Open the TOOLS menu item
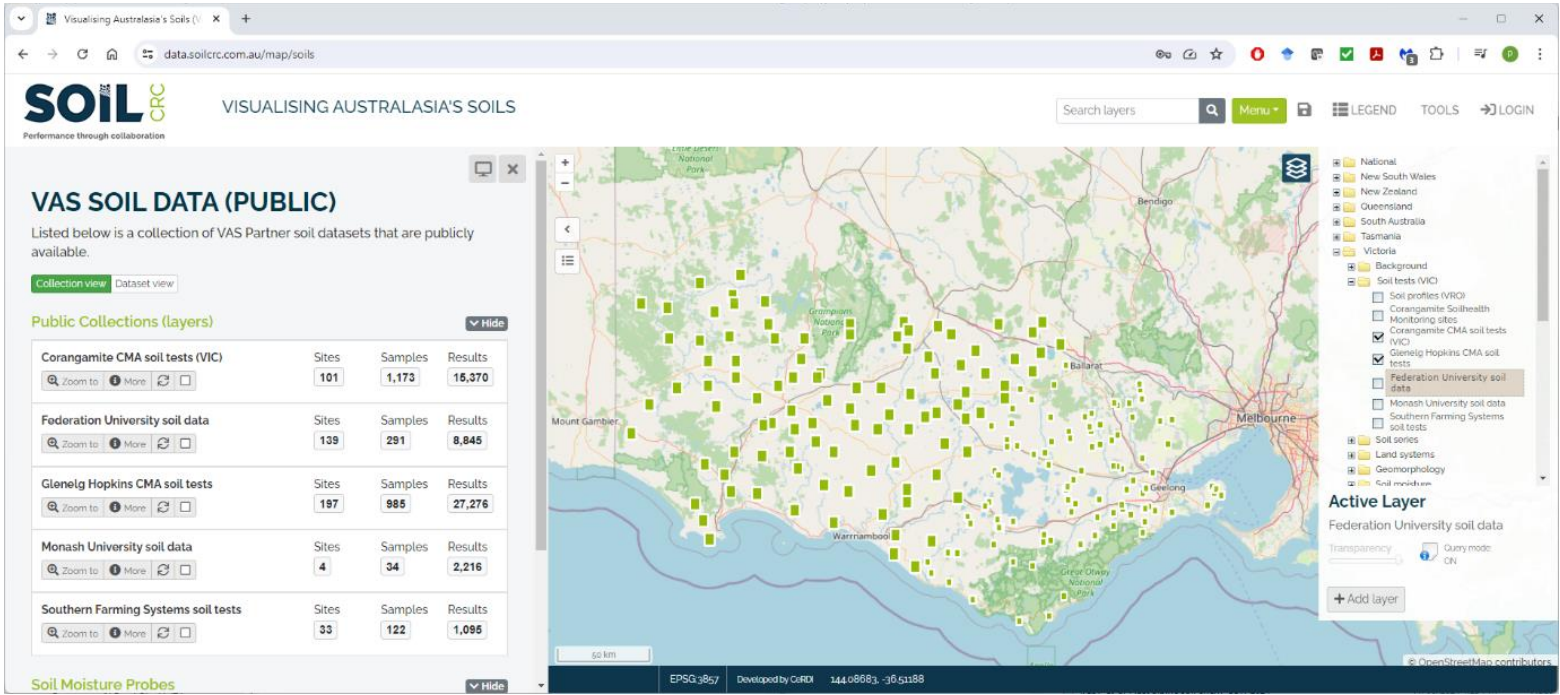This screenshot has height=695, width=1560. click(1439, 111)
